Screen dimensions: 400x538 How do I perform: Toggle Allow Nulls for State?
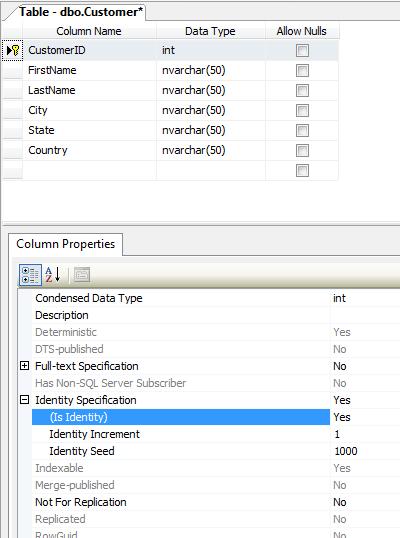click(302, 130)
